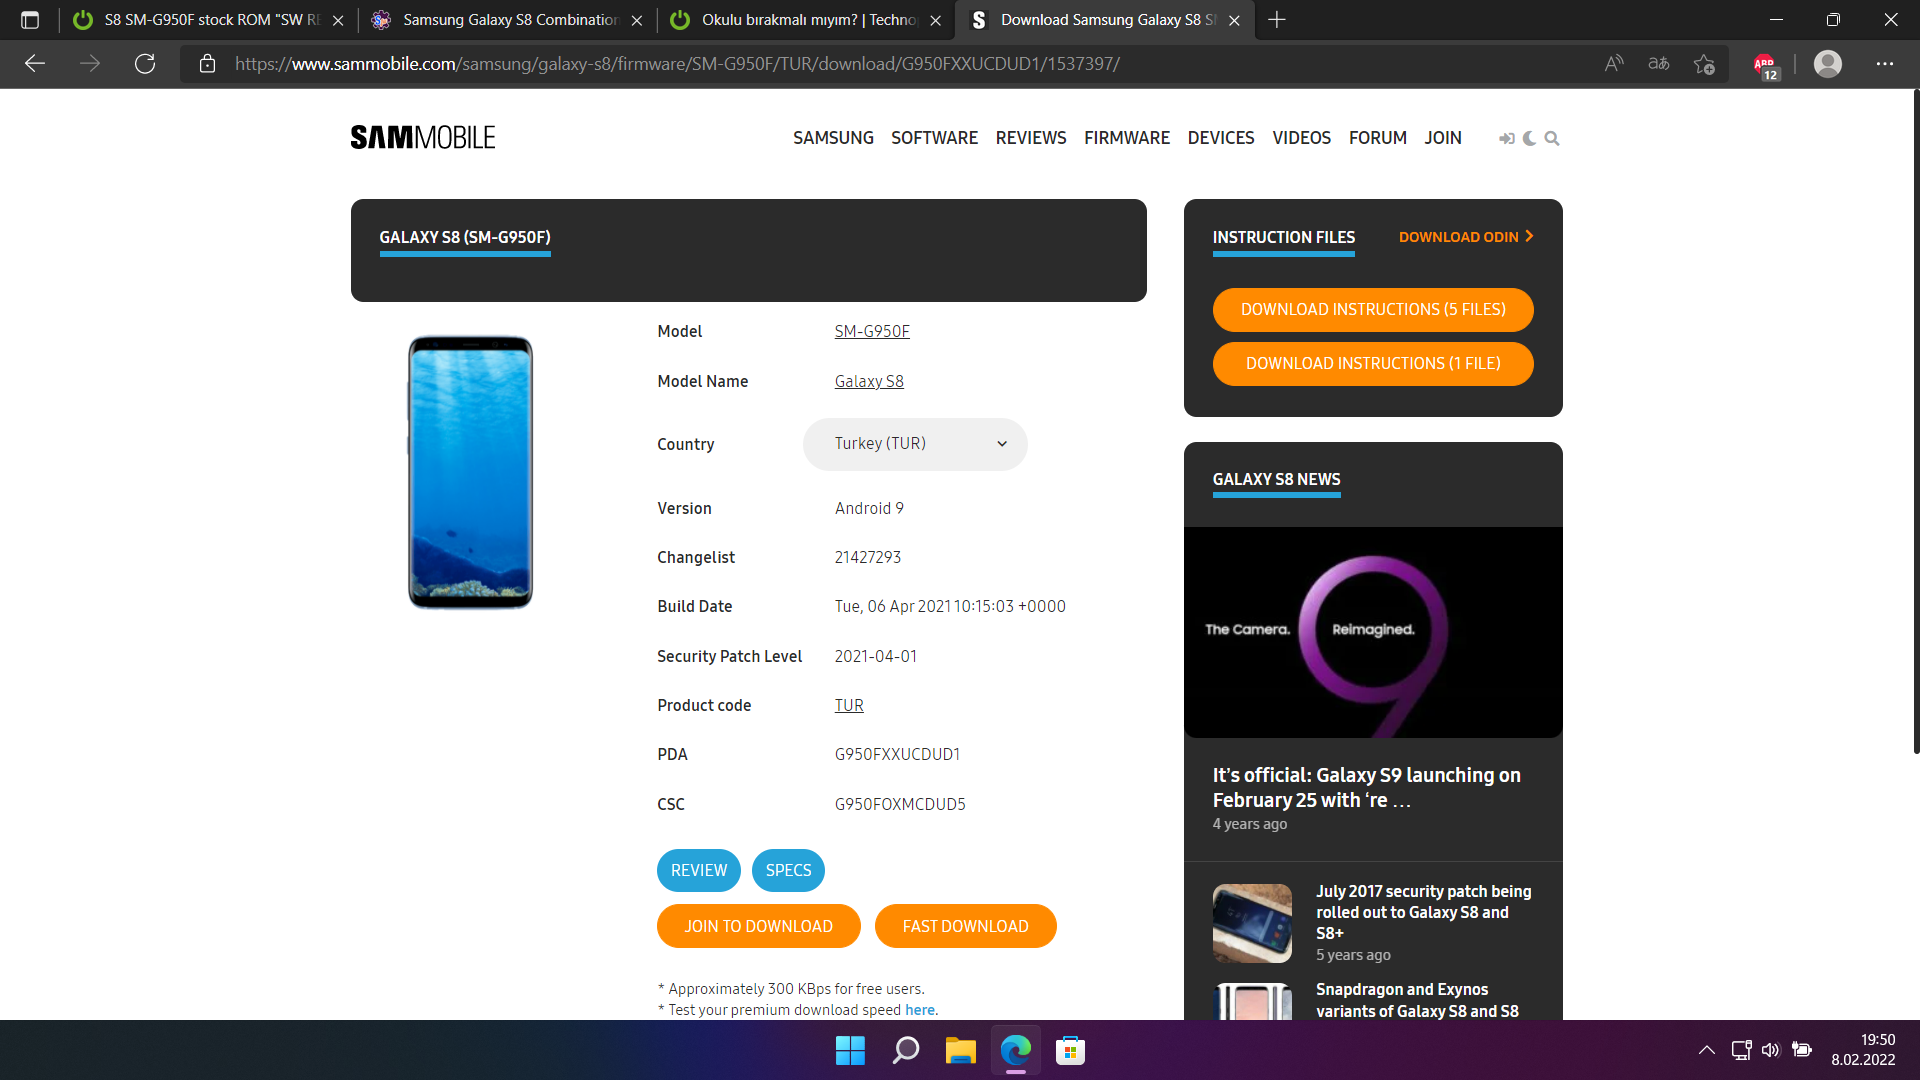
Task: Open the site search magnifier icon
Action: (1552, 139)
